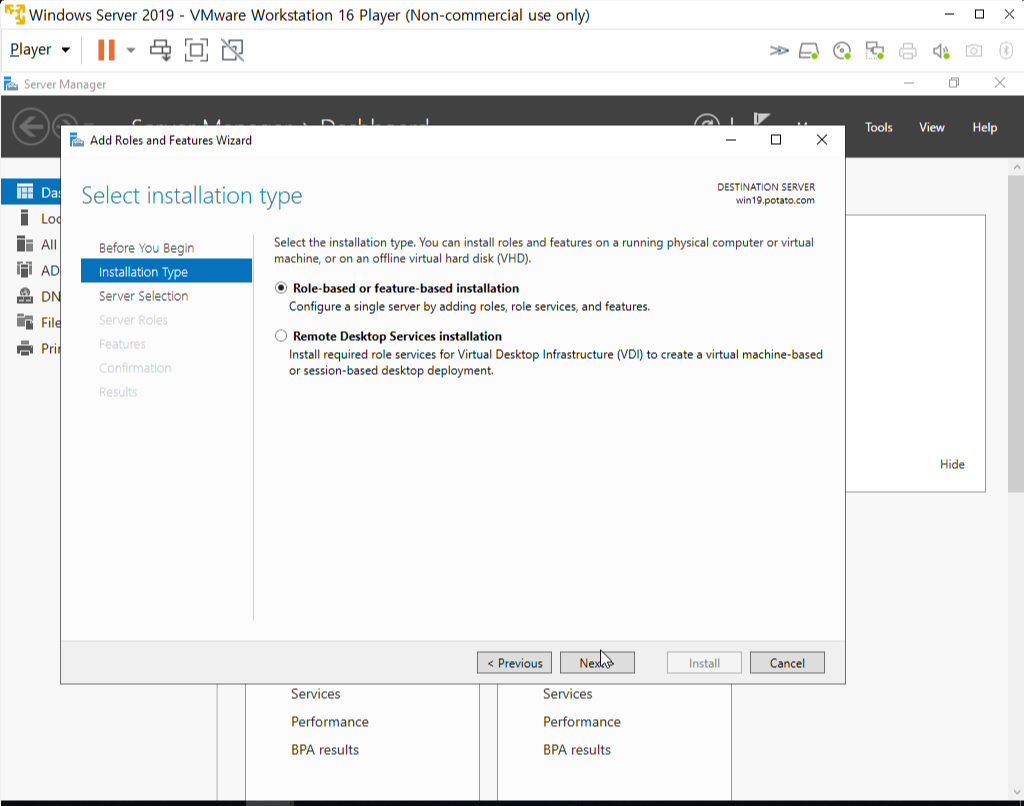
Task: Click the Bluetooth device icon in VMware toolbar
Action: click(1006, 50)
